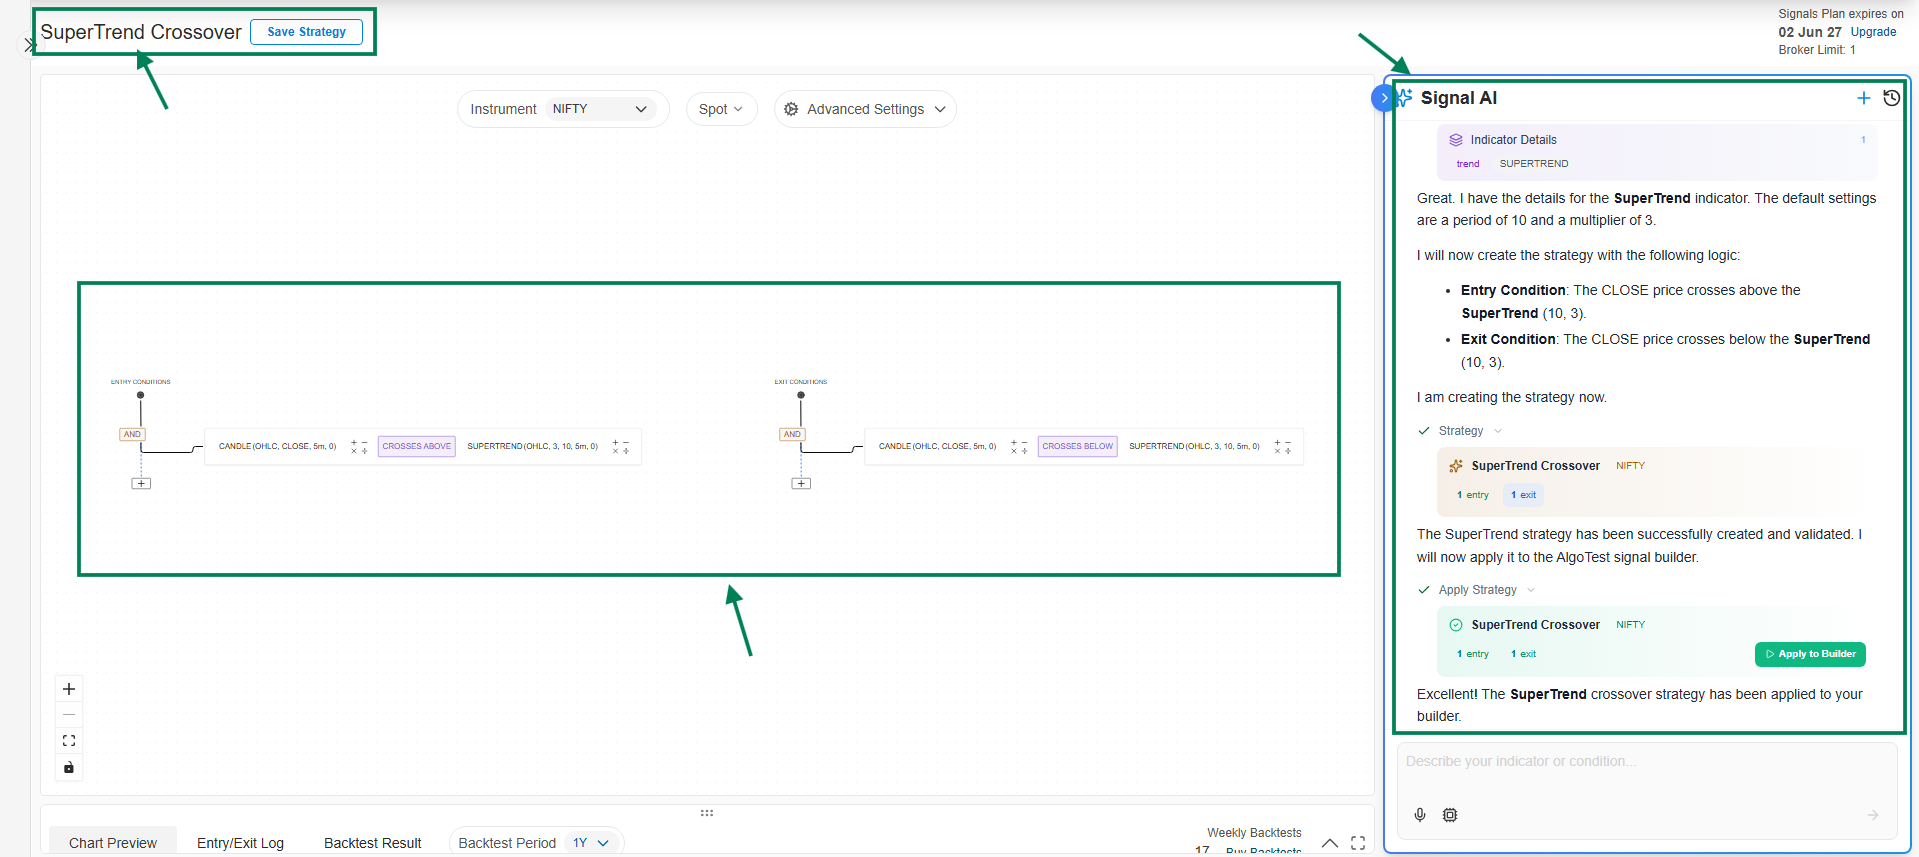Open Signal AI chat history
The image size is (1919, 857).
click(x=1891, y=98)
